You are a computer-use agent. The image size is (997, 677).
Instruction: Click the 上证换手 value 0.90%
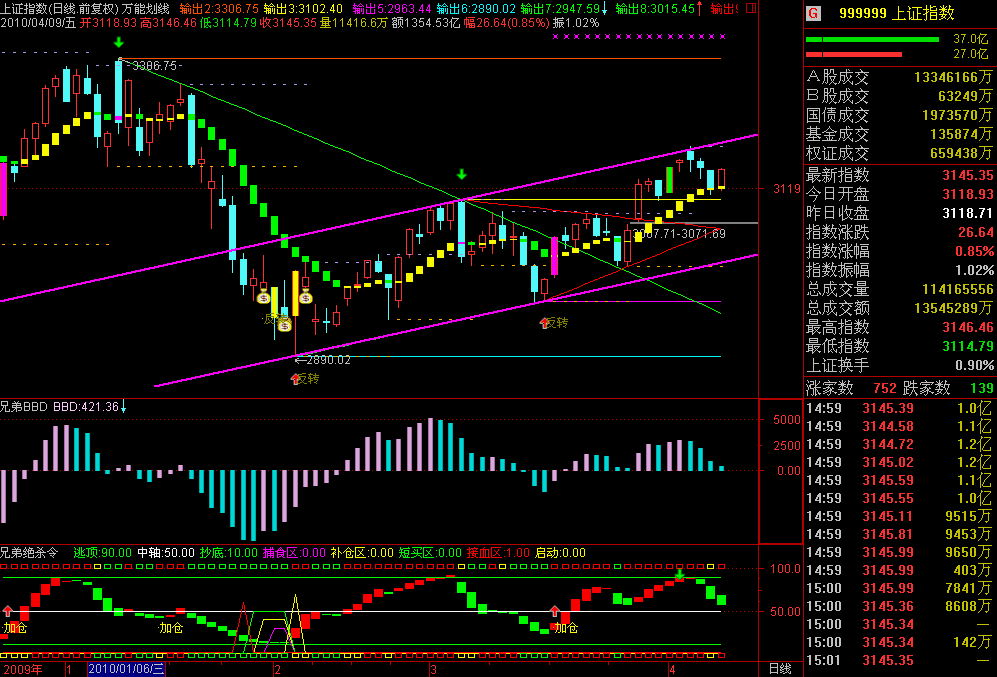point(975,366)
